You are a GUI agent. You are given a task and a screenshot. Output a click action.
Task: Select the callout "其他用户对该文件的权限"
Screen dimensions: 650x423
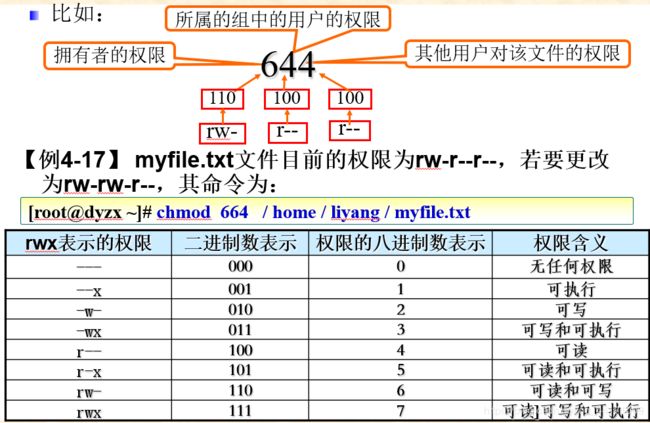[x=517, y=53]
